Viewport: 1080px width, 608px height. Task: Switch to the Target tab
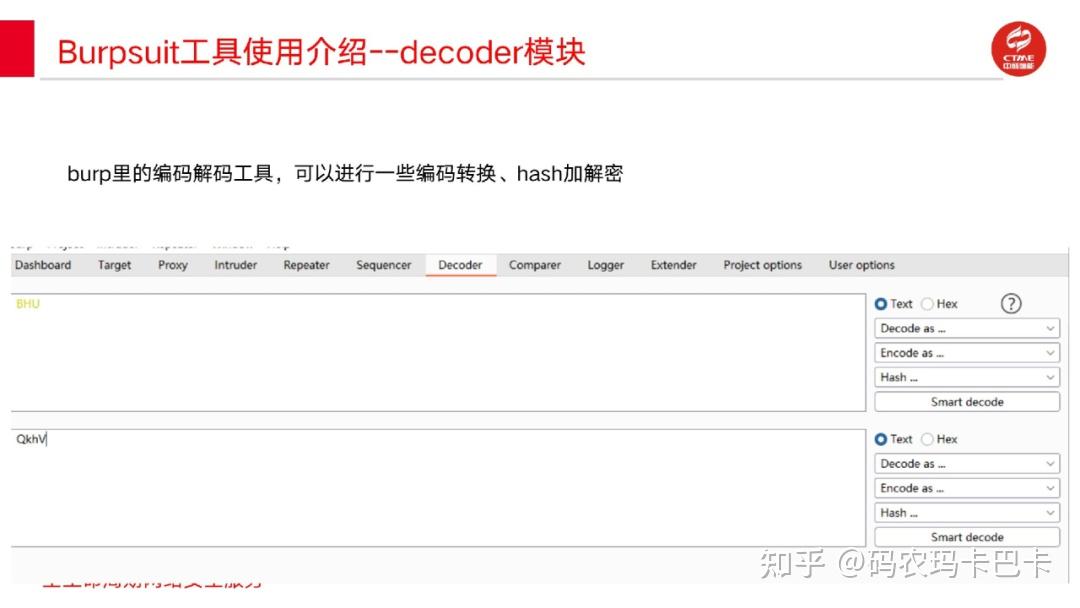tap(114, 265)
